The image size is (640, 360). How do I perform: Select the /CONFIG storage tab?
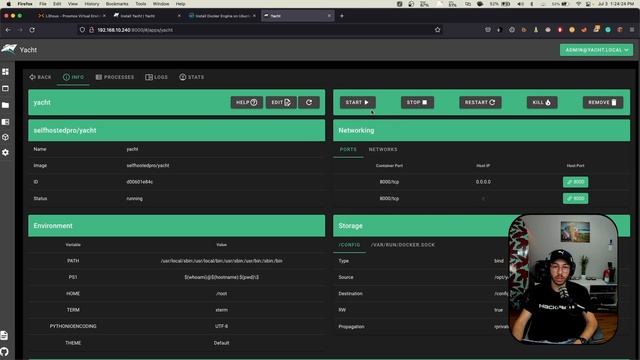click(x=349, y=245)
